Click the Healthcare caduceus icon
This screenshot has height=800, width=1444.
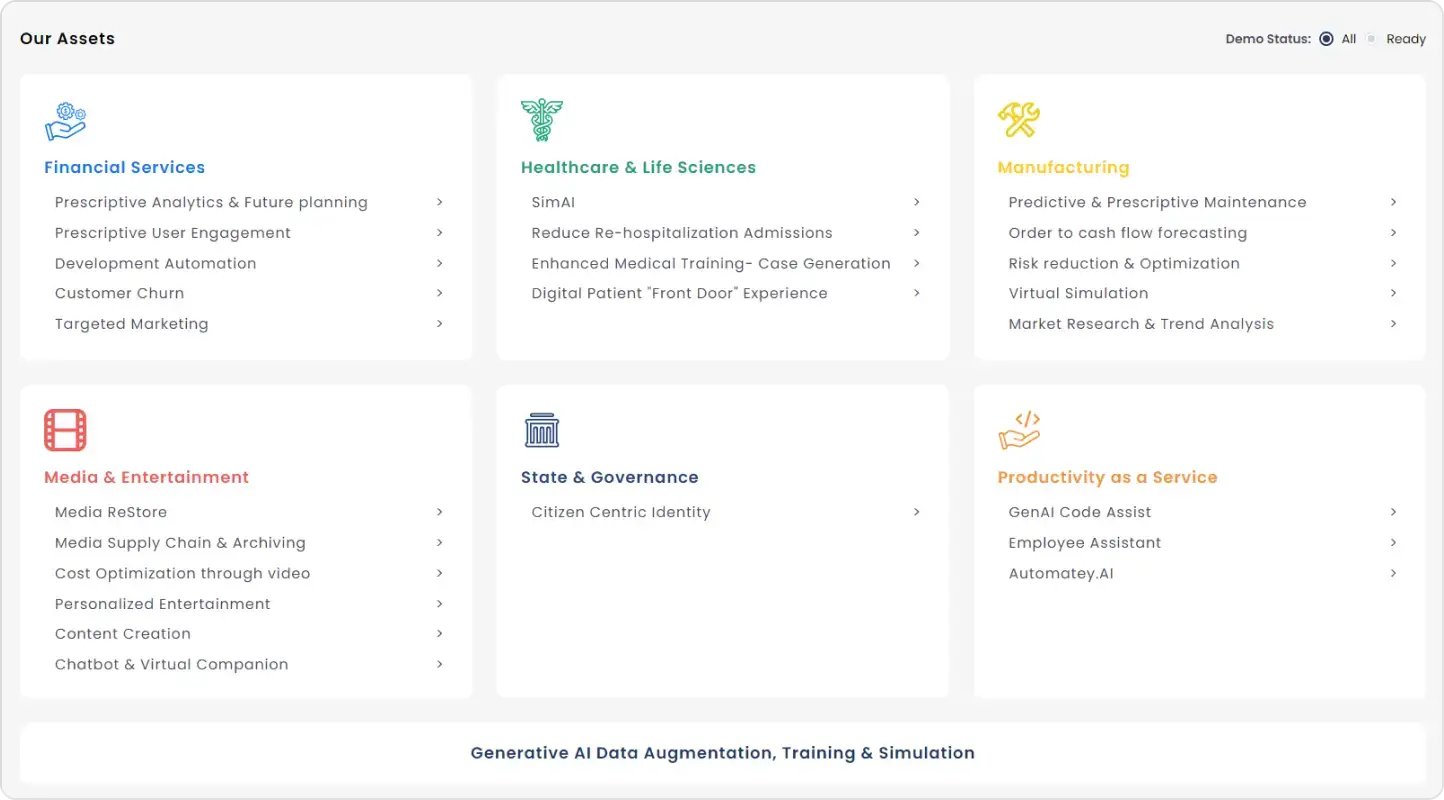[x=541, y=120]
